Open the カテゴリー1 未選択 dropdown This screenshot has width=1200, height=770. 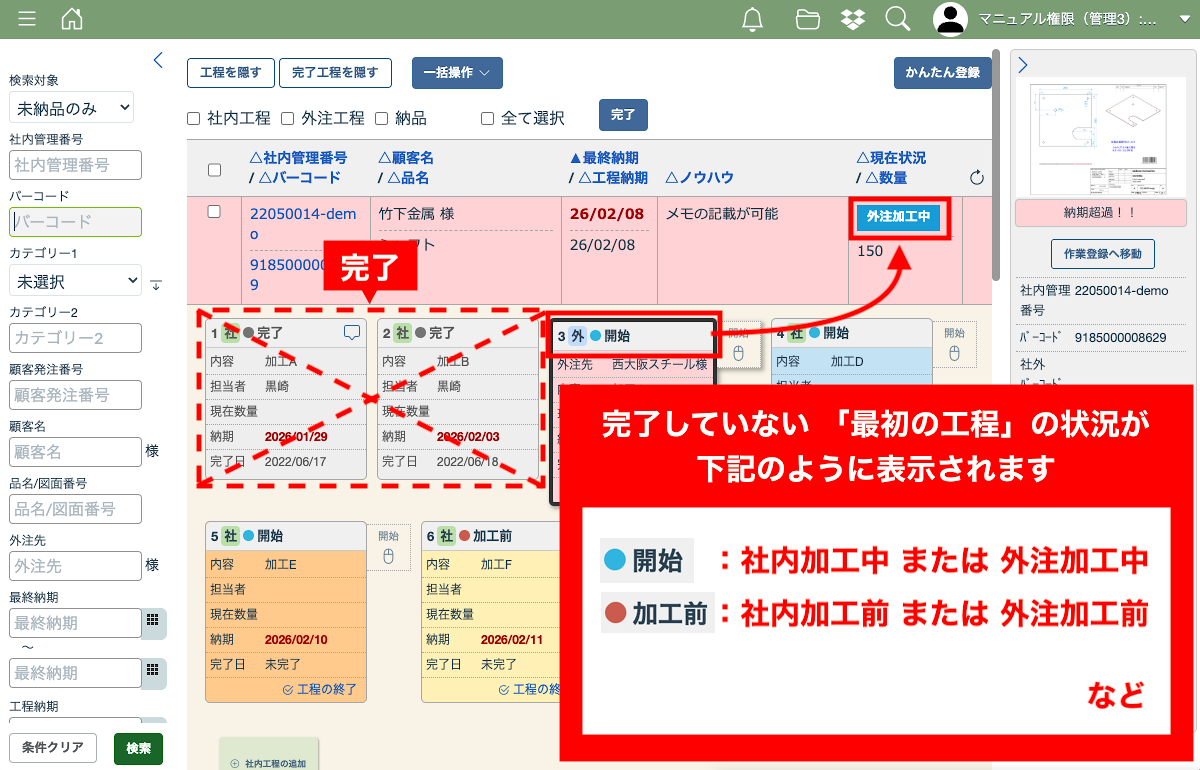pyautogui.click(x=75, y=281)
